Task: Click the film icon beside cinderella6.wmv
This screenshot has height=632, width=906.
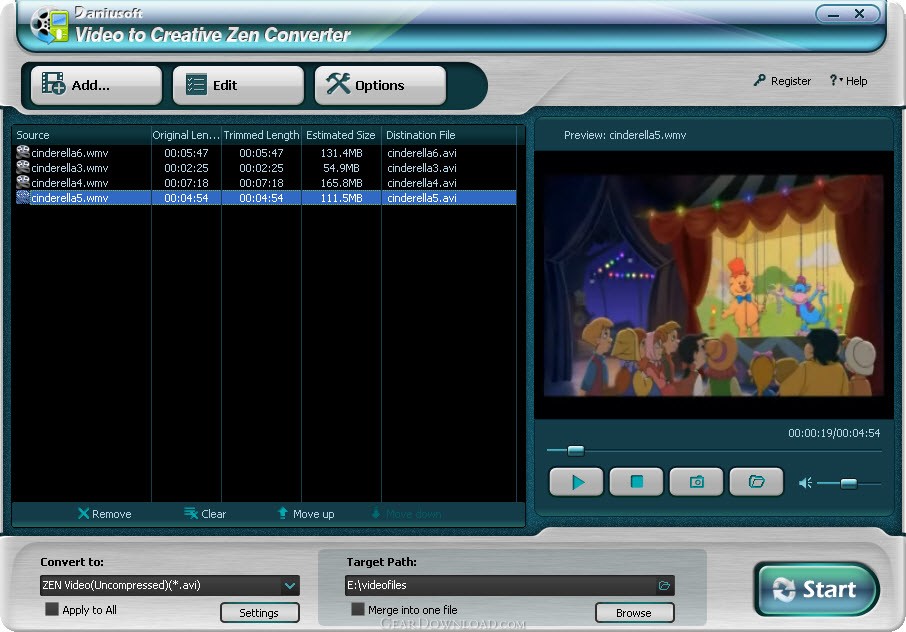Action: coord(23,152)
